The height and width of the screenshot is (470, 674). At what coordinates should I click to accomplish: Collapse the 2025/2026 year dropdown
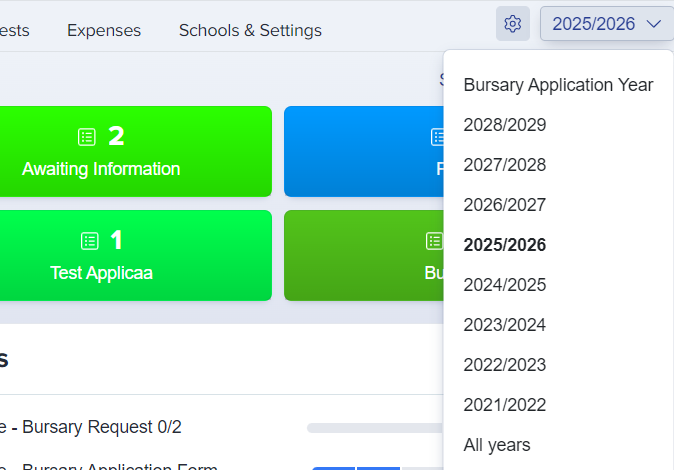click(606, 24)
